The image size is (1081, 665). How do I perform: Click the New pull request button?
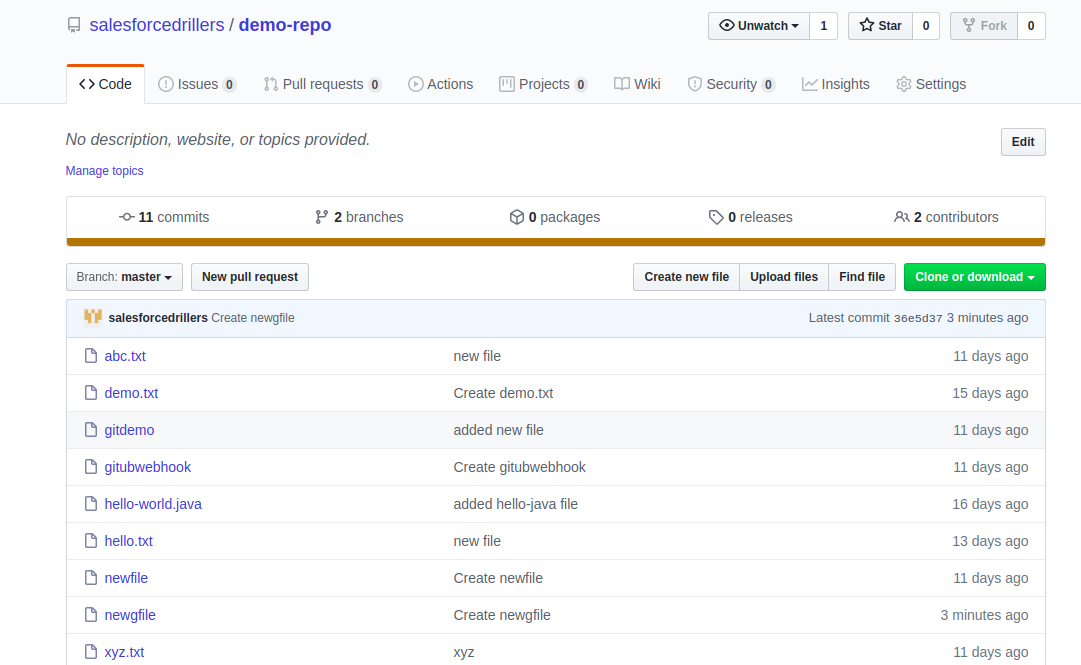250,277
